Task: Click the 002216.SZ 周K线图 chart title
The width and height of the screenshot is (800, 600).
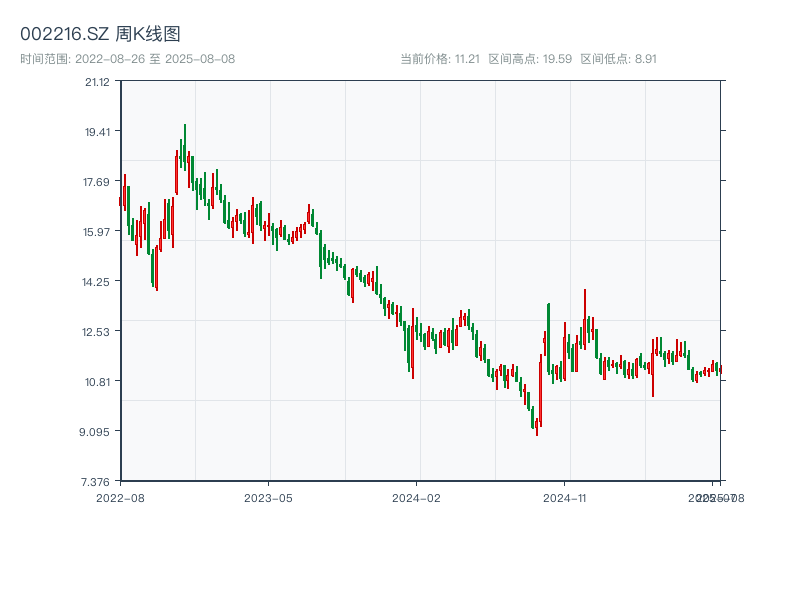Action: [x=100, y=35]
